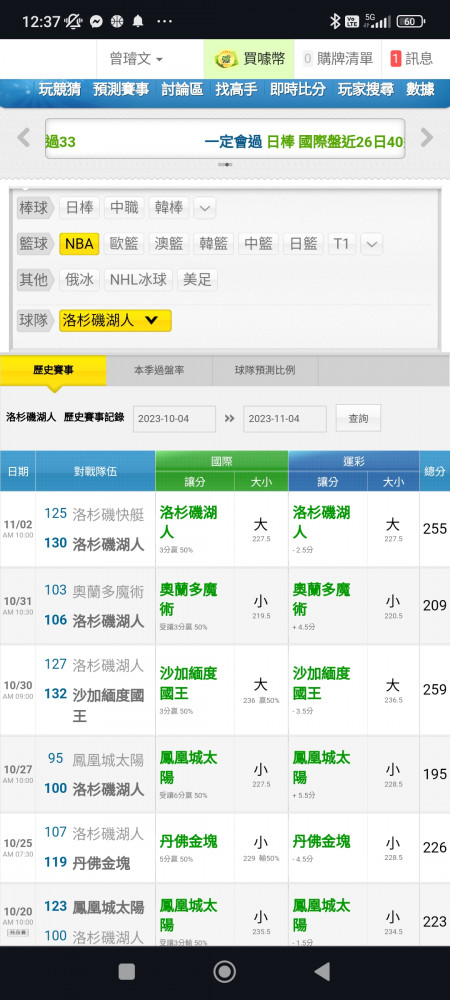This screenshot has width=450, height=1000.
Task: Expand more basketball leagues chevron
Action: point(372,244)
